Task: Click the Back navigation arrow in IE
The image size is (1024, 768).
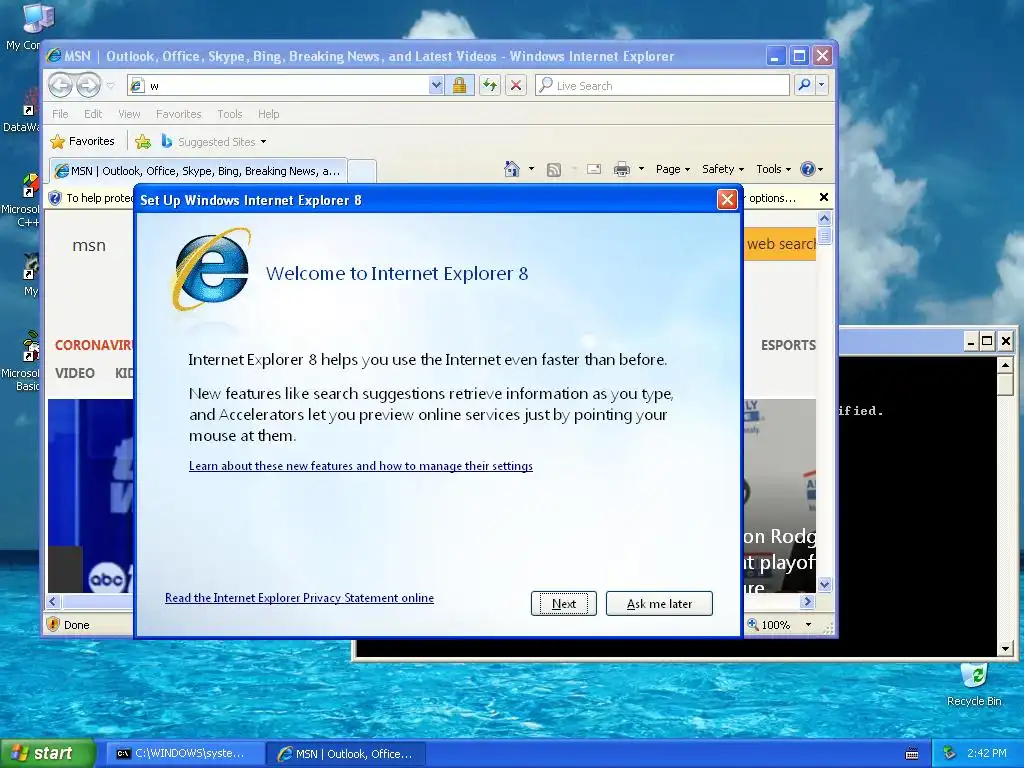Action: [x=60, y=85]
